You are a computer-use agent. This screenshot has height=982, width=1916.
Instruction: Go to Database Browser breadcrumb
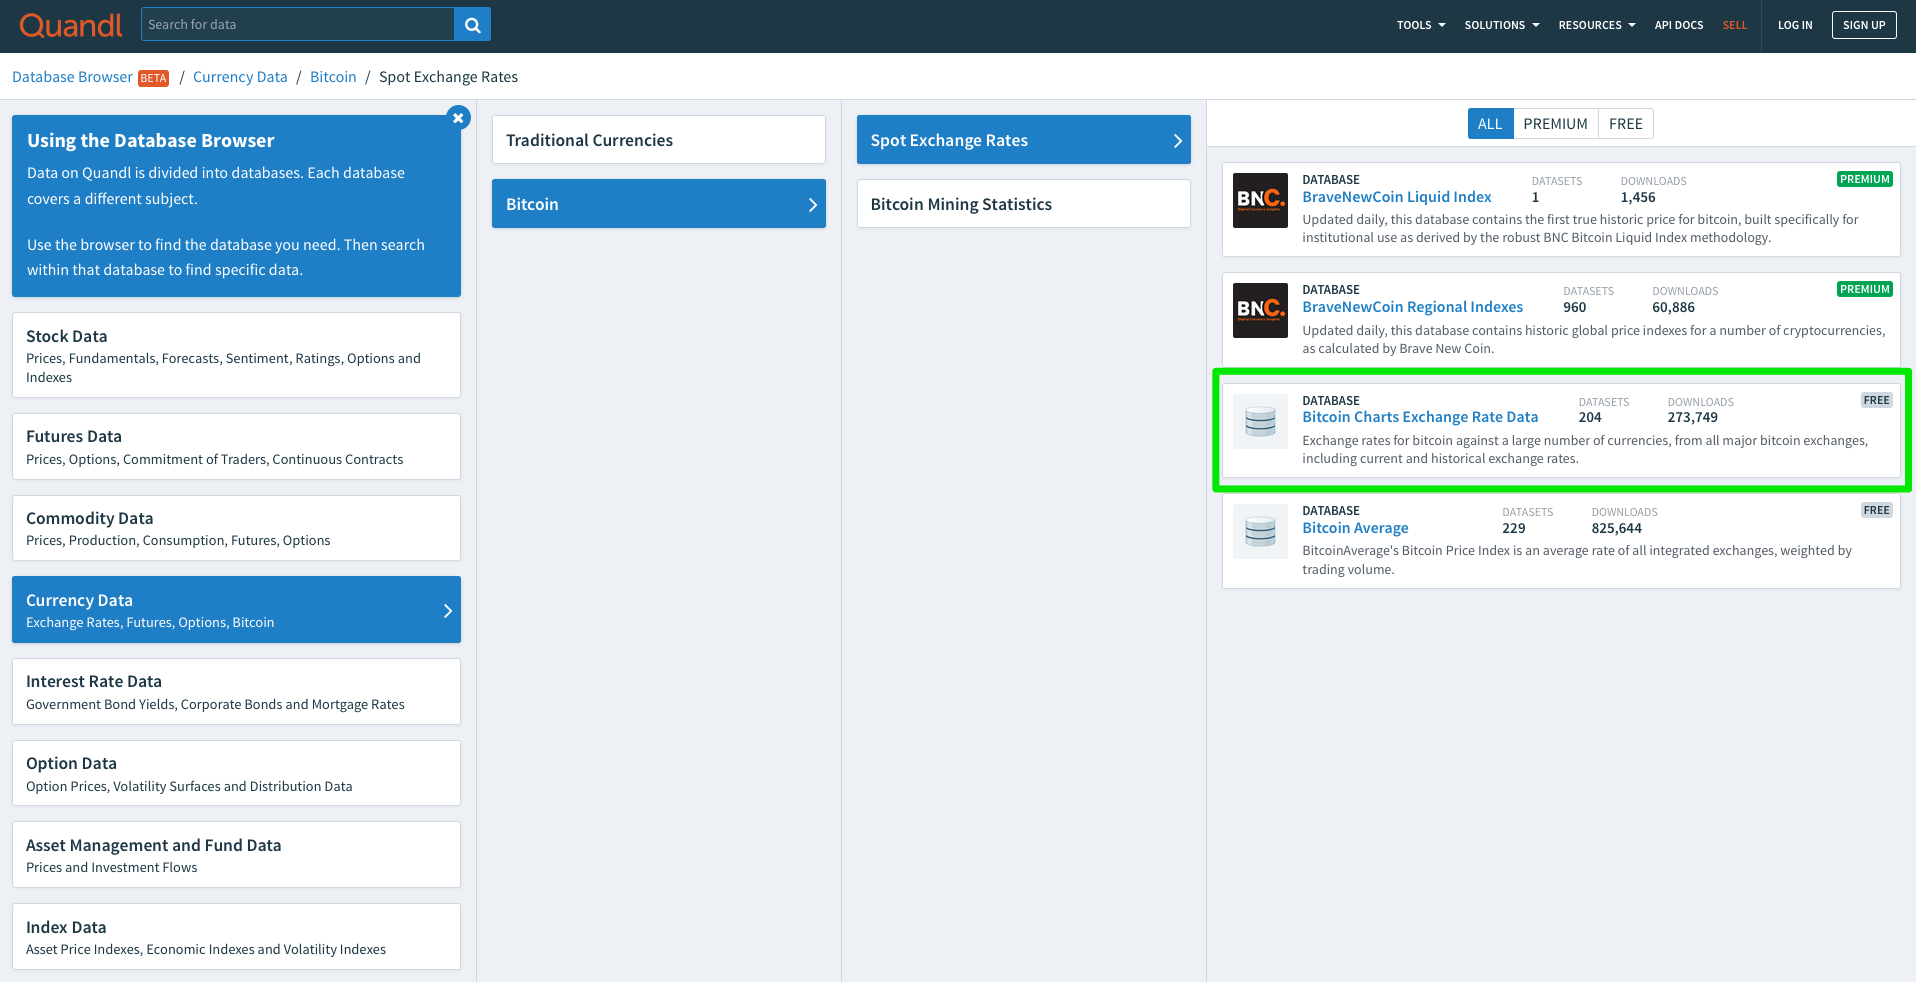pos(72,77)
